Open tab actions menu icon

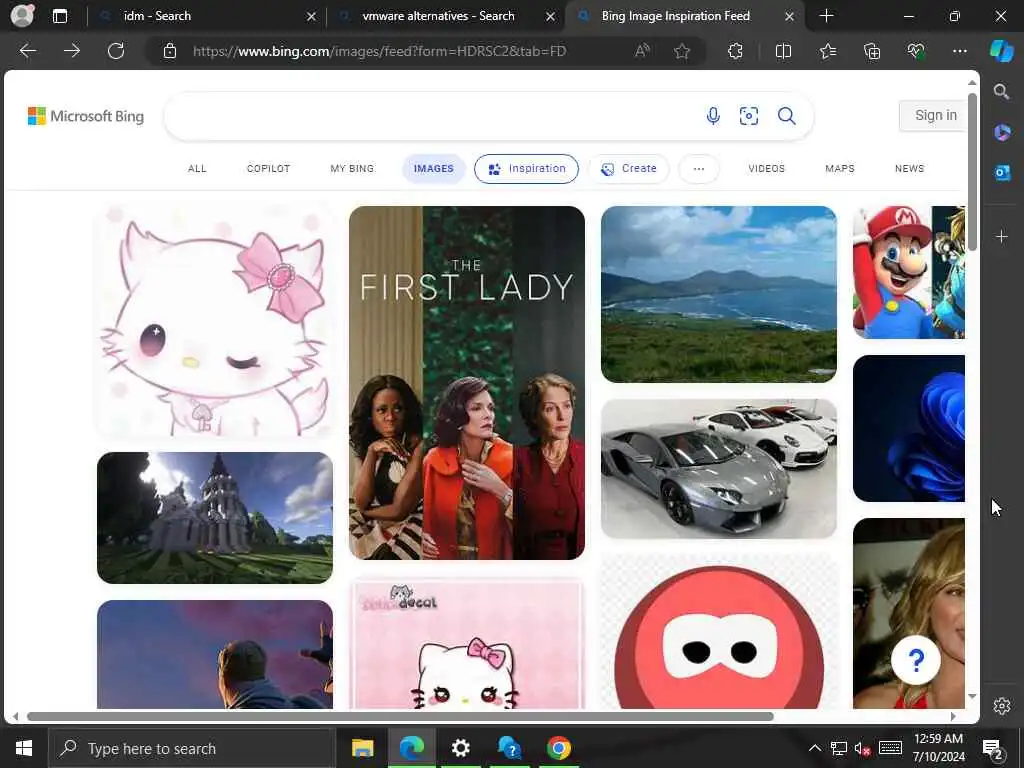tap(60, 16)
